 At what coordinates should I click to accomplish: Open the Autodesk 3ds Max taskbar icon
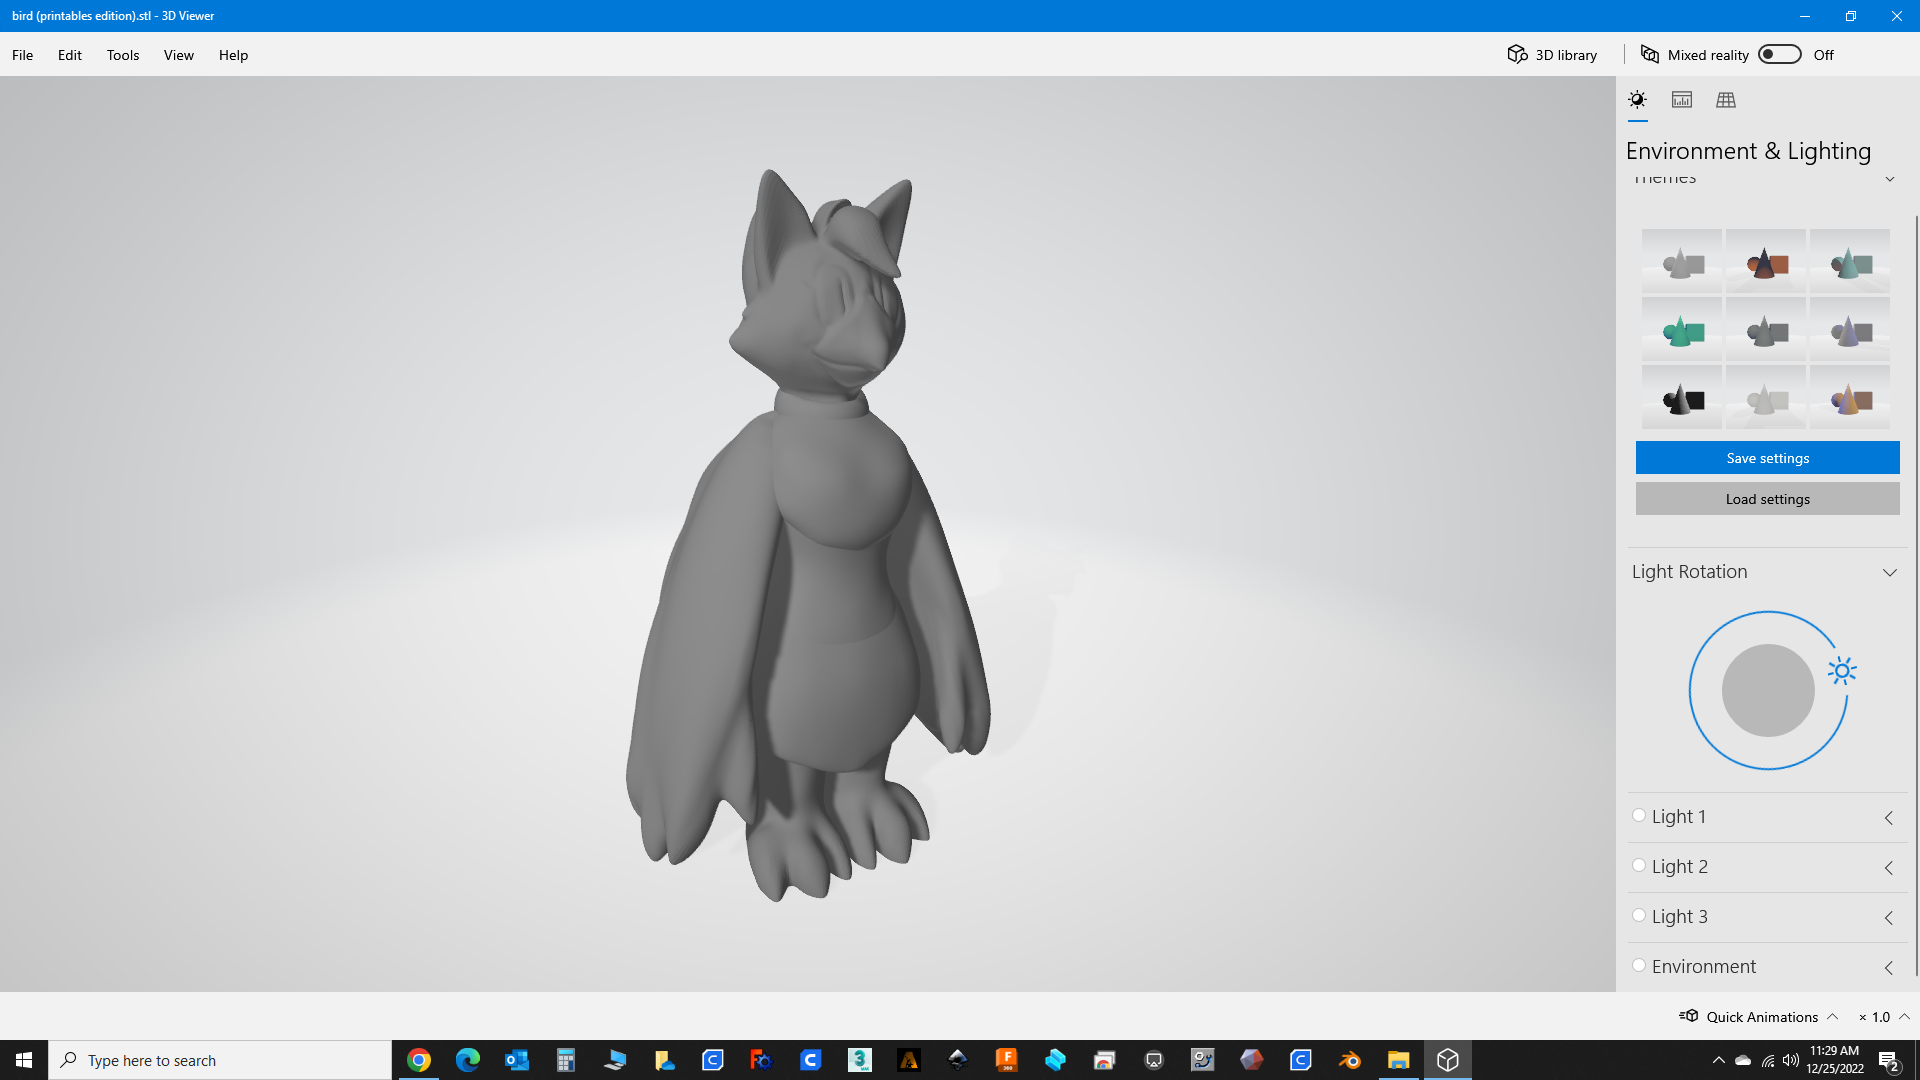point(860,1060)
